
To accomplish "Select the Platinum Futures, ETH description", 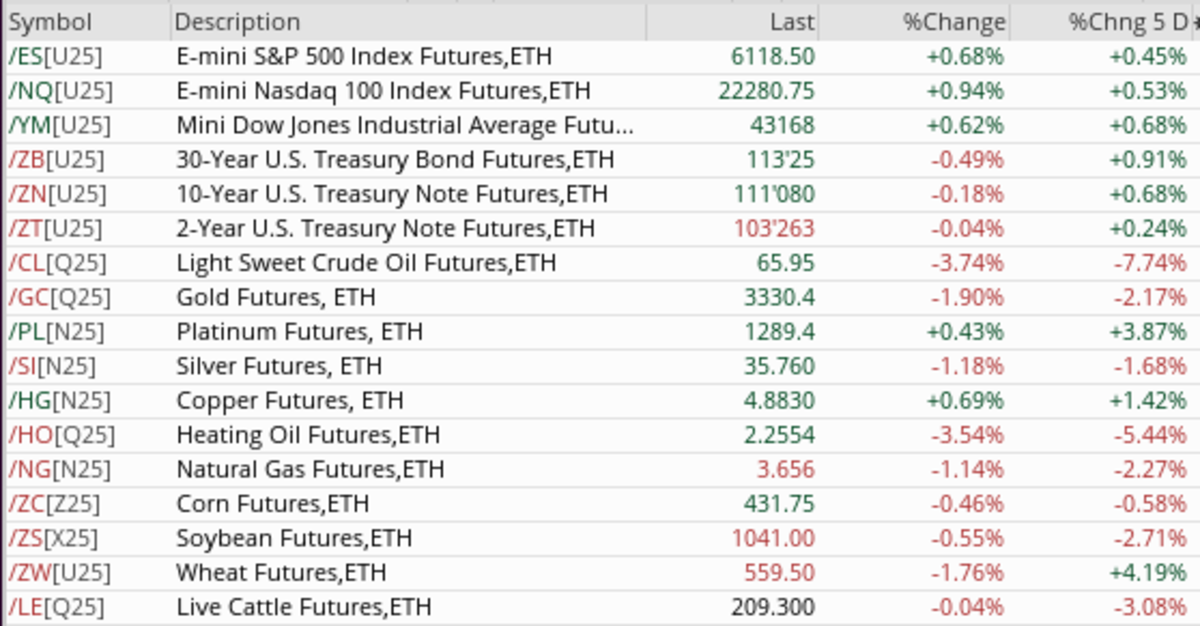I will click(286, 332).
